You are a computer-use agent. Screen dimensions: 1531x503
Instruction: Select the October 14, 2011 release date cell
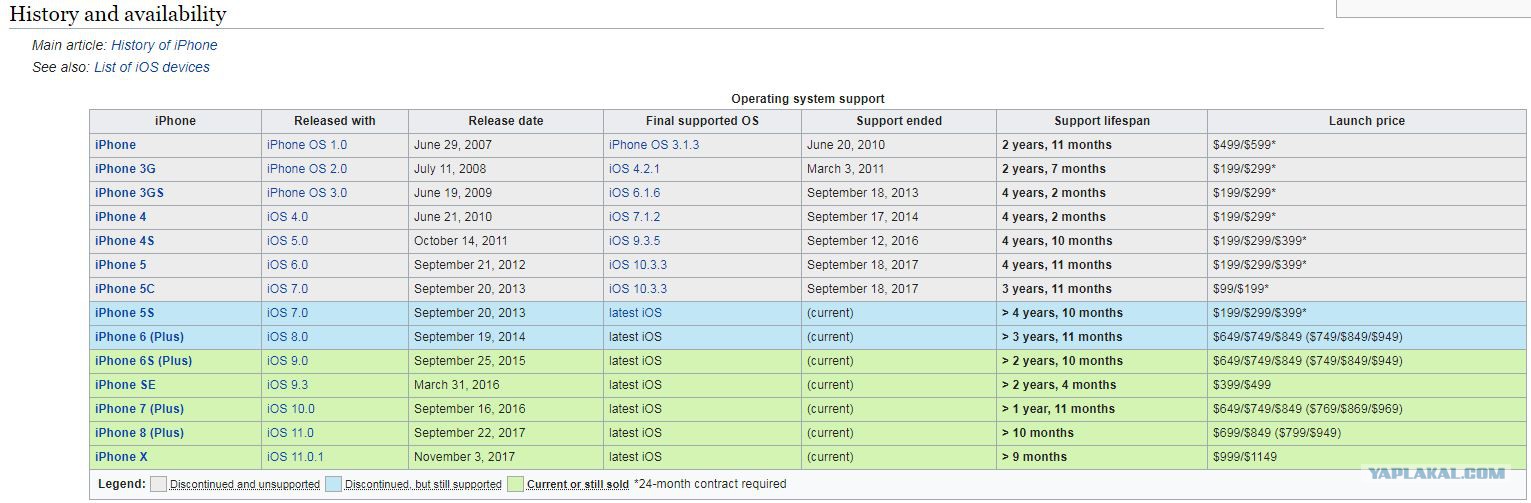(x=506, y=241)
